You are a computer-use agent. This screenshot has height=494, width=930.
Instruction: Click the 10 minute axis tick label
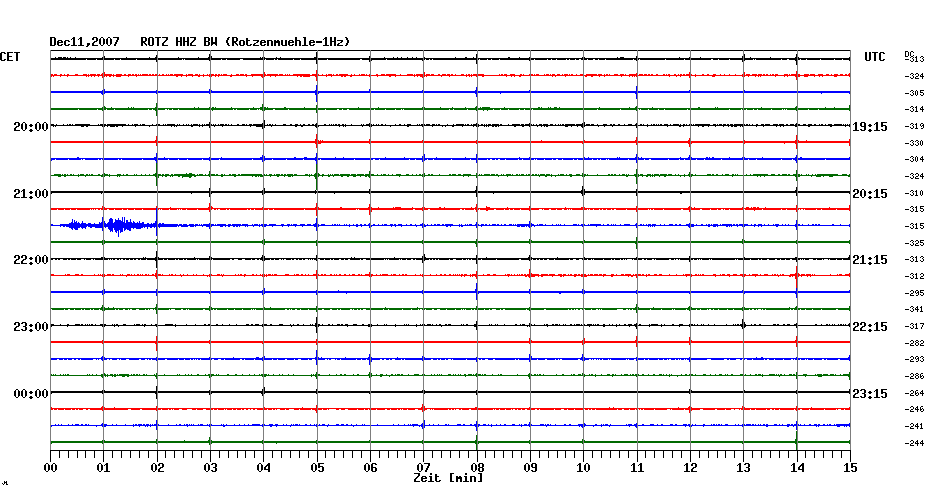(584, 468)
